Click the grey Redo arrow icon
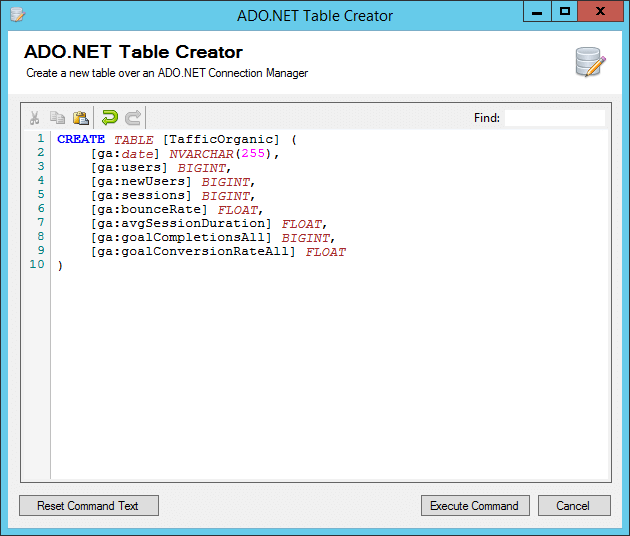Screen dimensions: 630x536 pos(133,117)
